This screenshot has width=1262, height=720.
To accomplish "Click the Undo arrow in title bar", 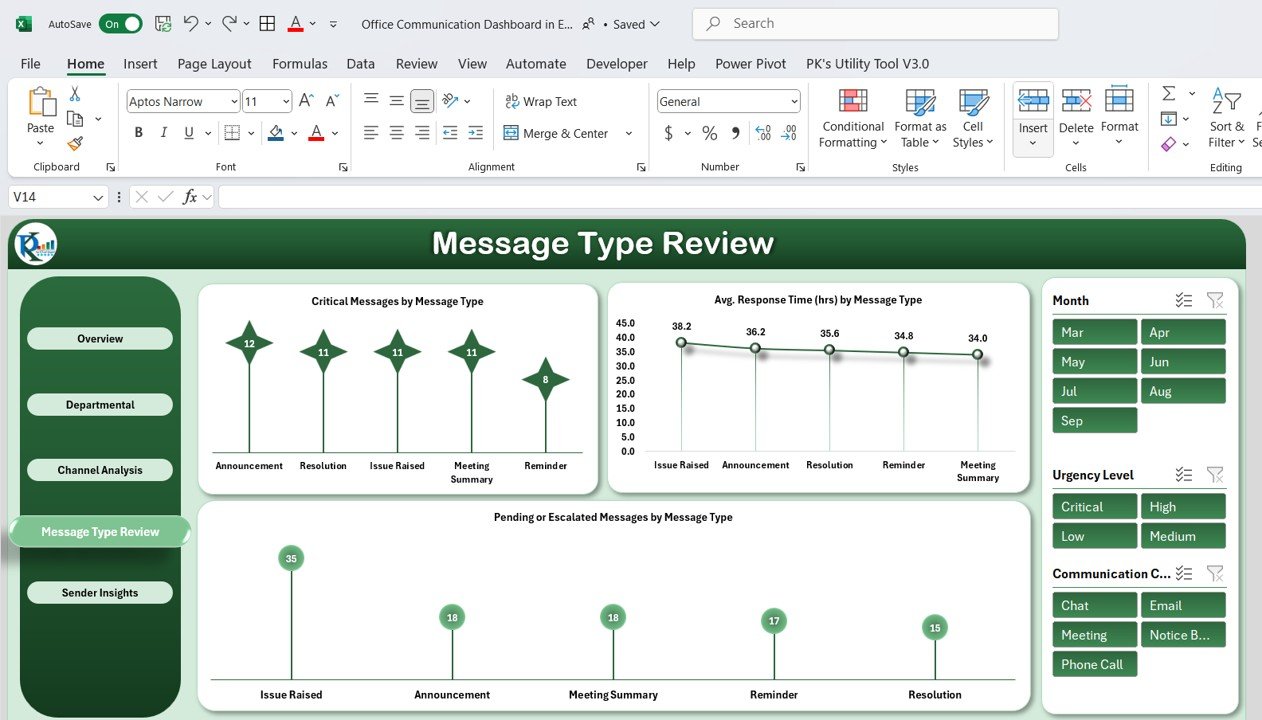I will click(x=190, y=23).
